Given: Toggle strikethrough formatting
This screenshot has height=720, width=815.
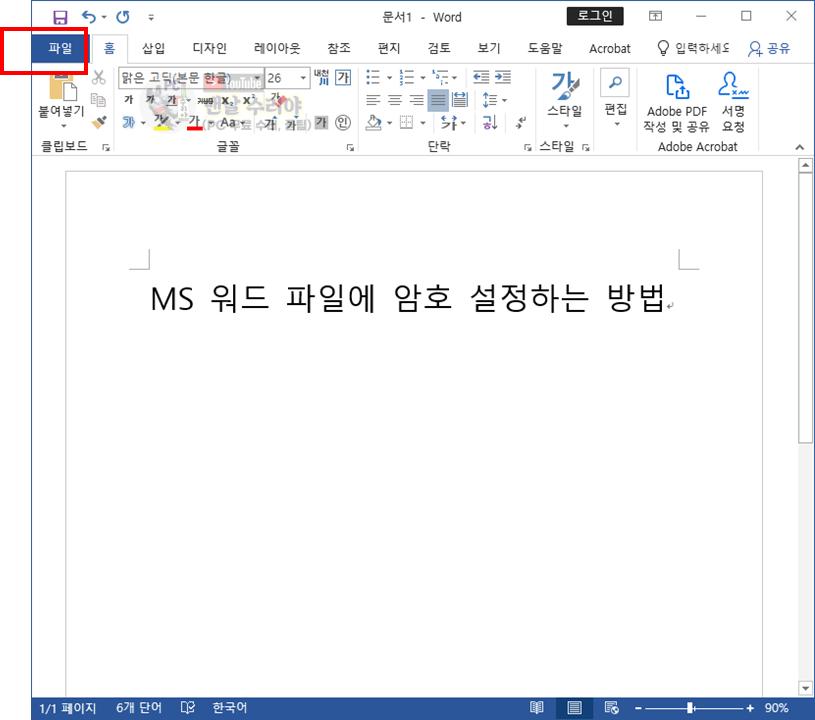Looking at the screenshot, I should pos(205,100).
